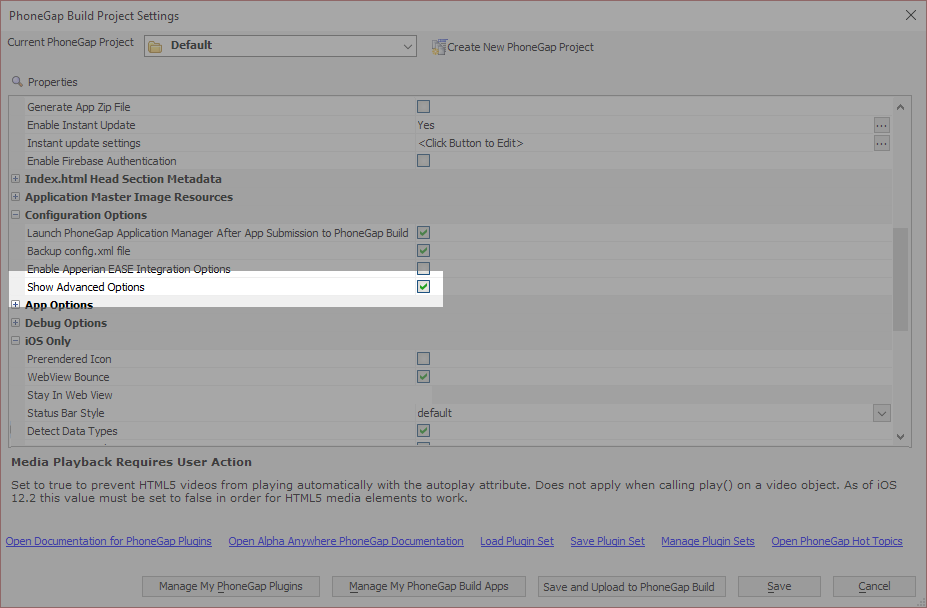Toggle Detect Data Types checkbox
The image size is (927, 608).
[x=423, y=431]
